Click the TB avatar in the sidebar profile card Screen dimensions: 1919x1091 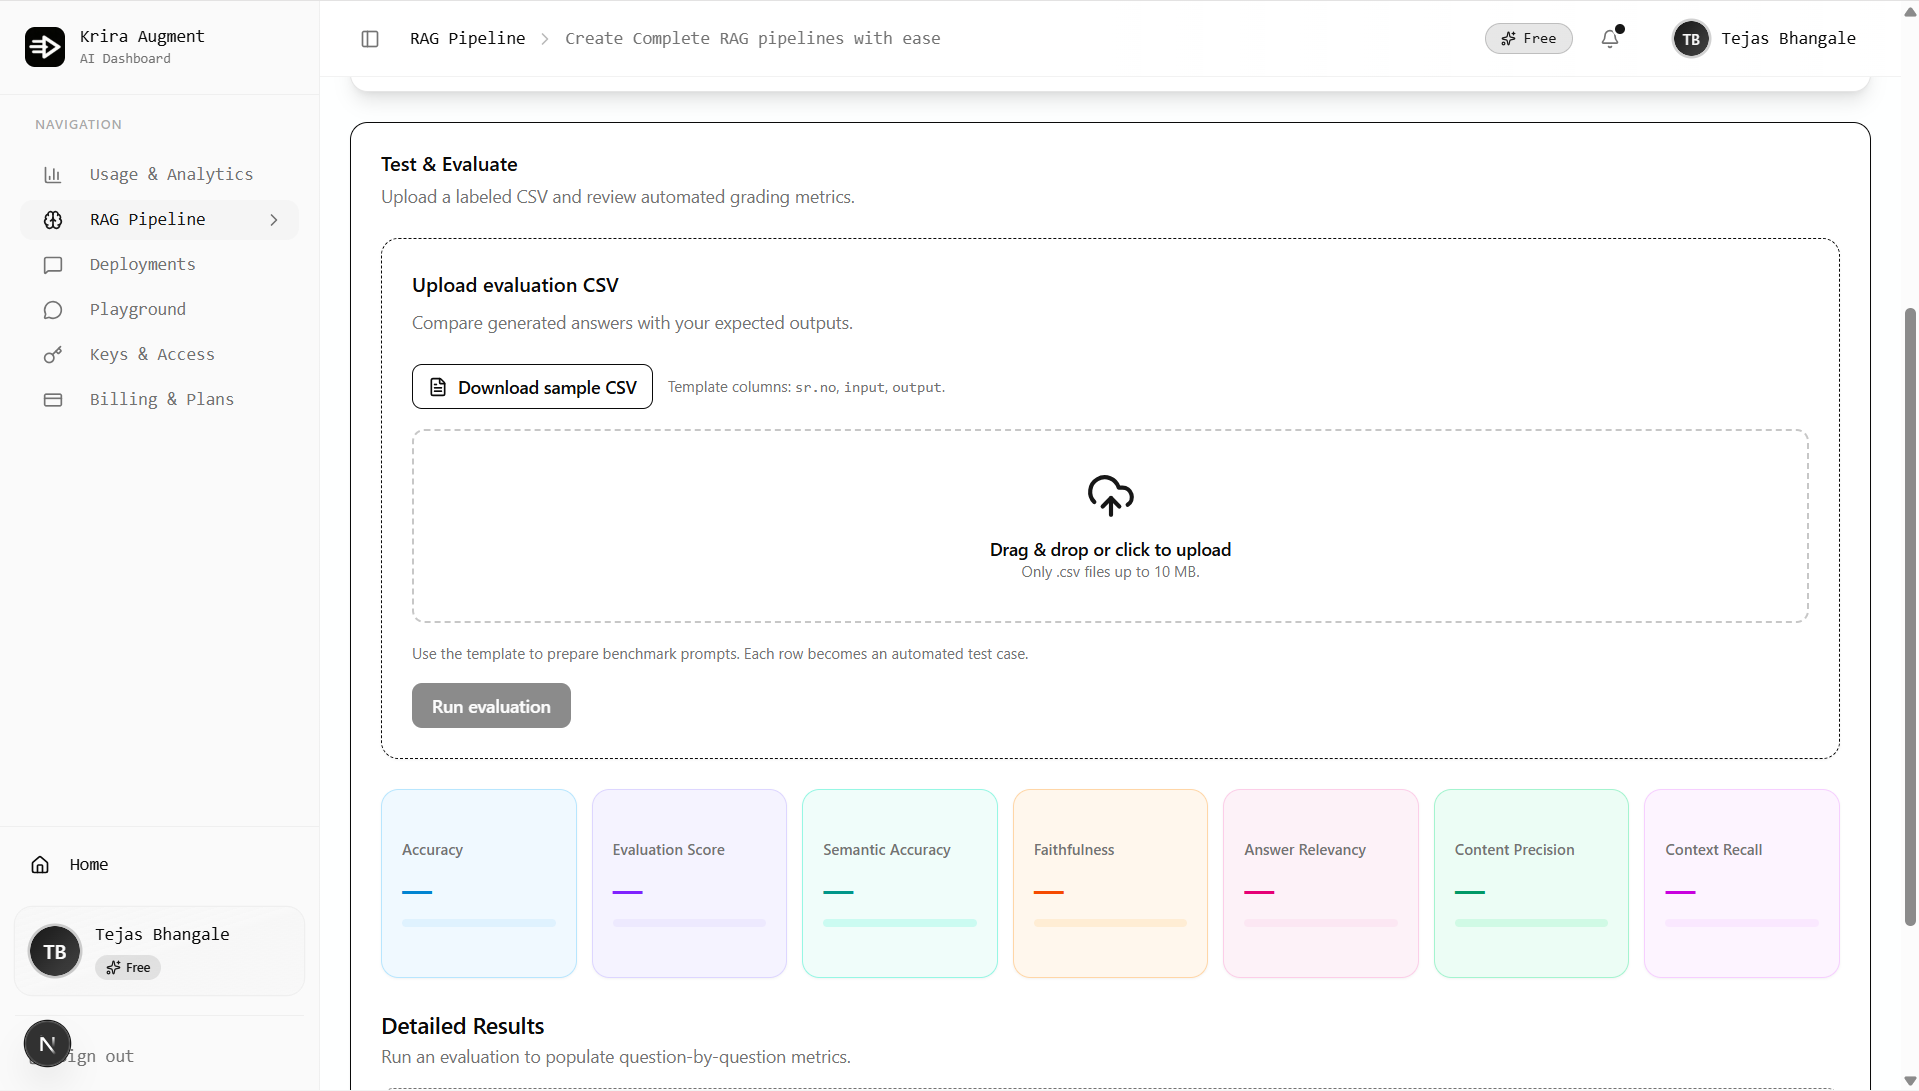[x=55, y=952]
